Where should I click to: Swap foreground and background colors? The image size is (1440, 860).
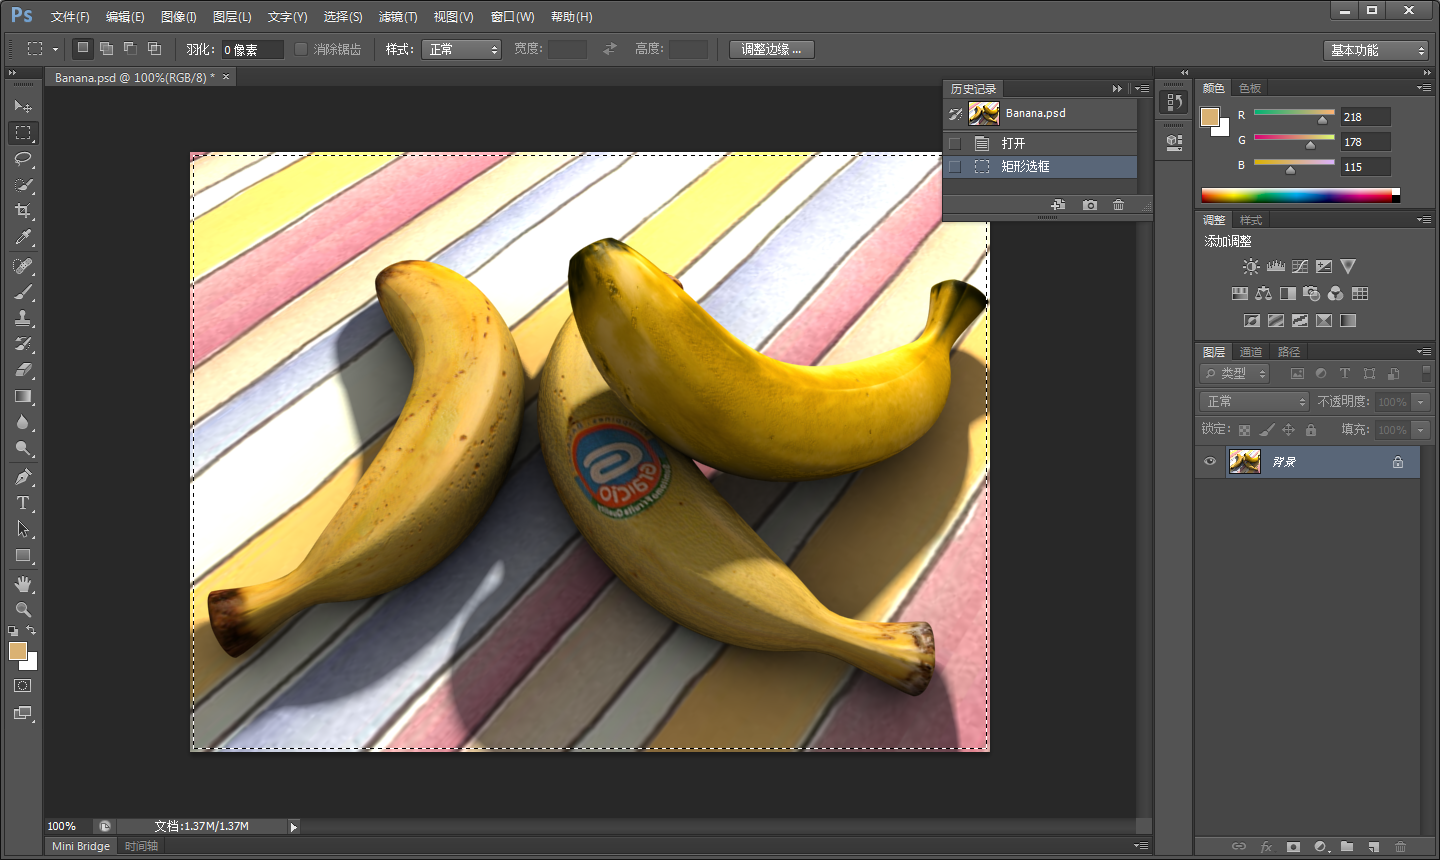tap(31, 631)
